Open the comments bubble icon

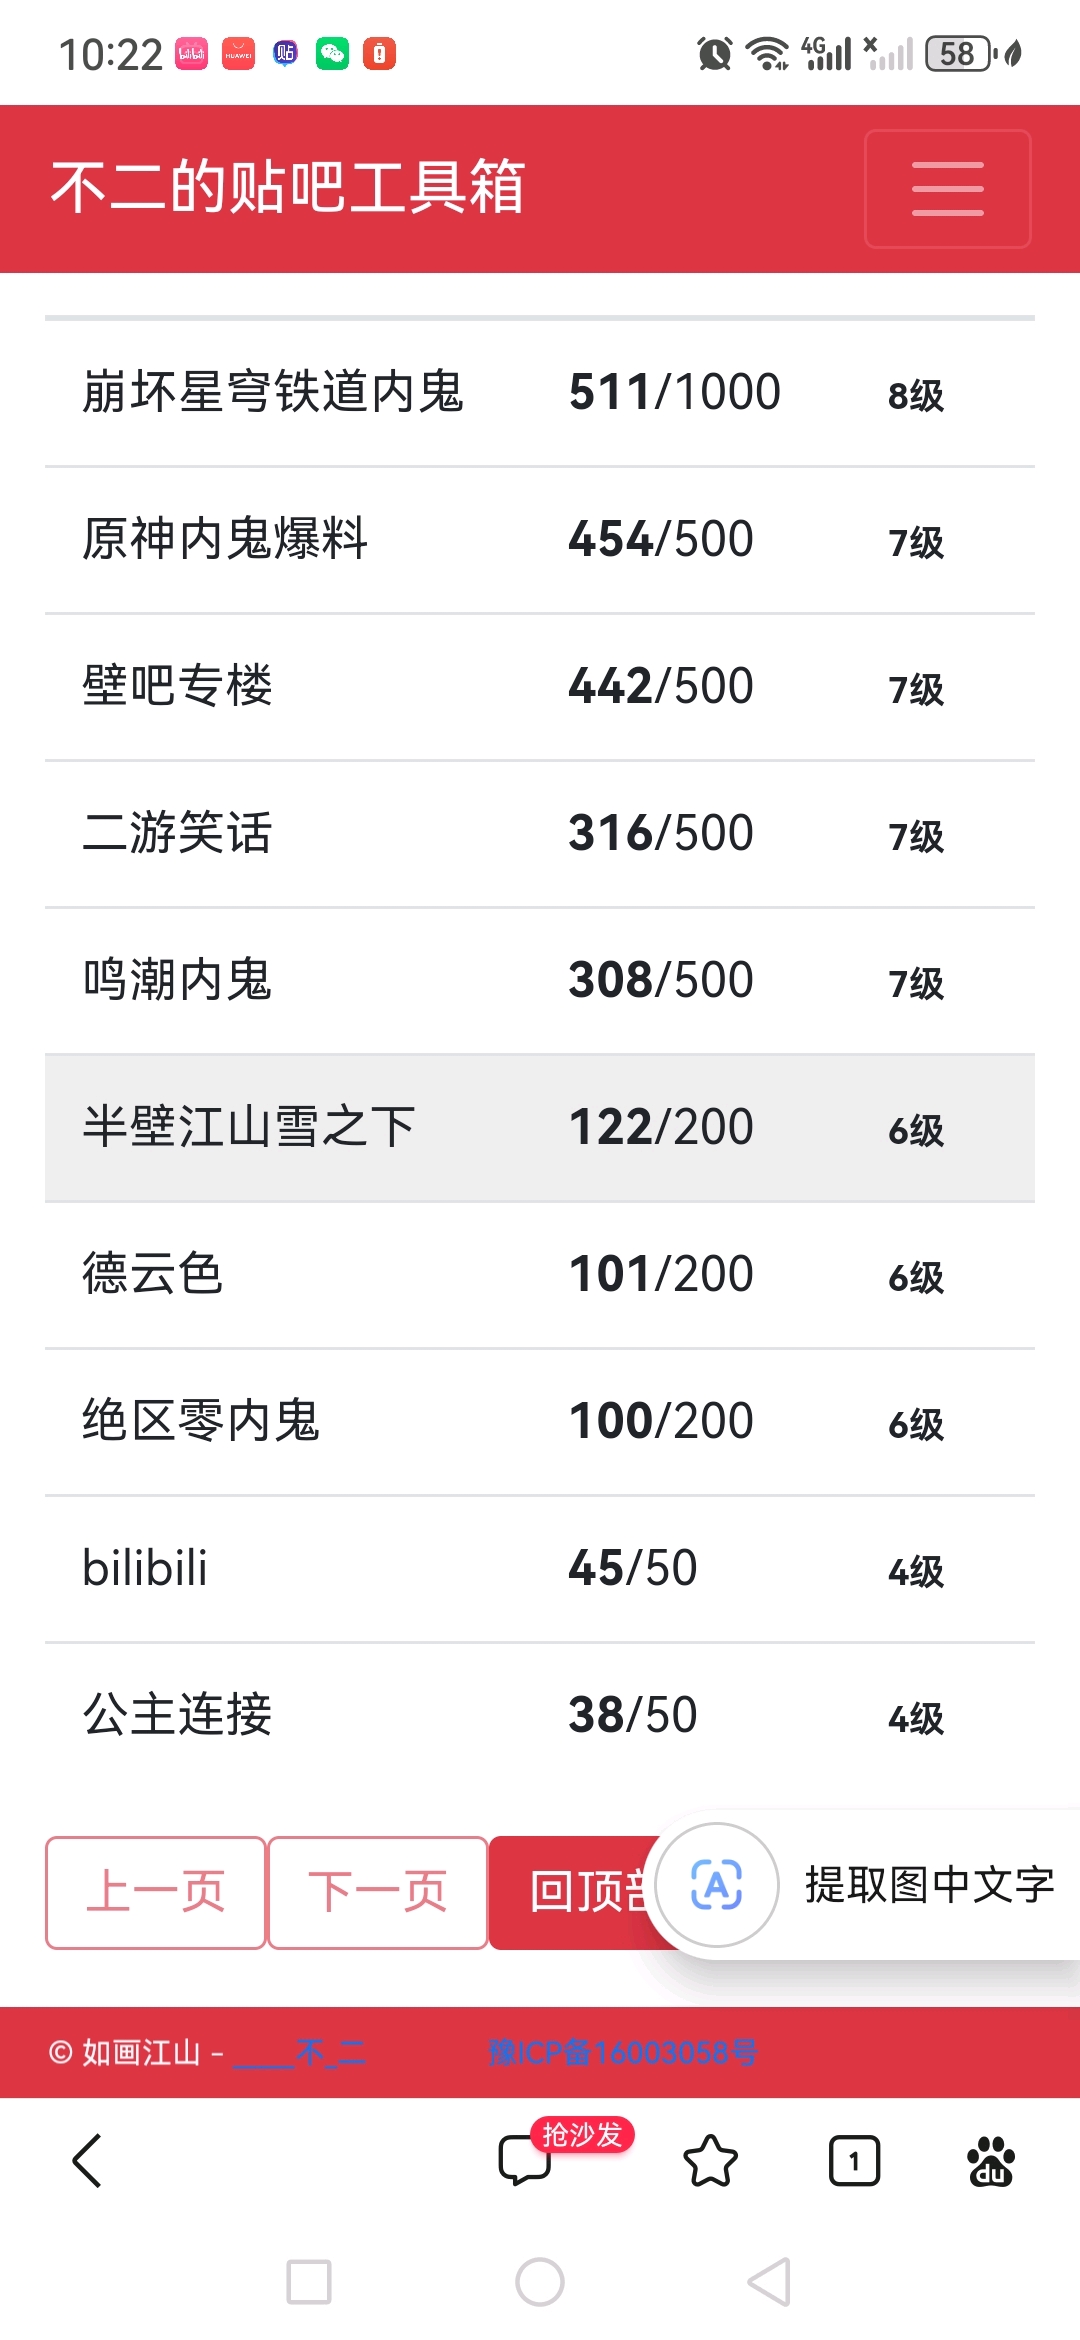pyautogui.click(x=525, y=2161)
